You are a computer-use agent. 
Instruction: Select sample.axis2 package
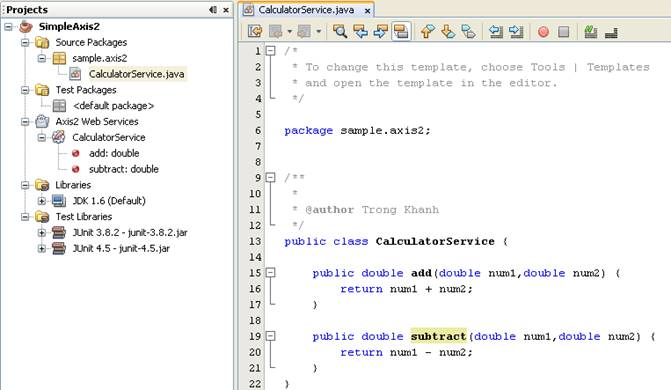100,58
